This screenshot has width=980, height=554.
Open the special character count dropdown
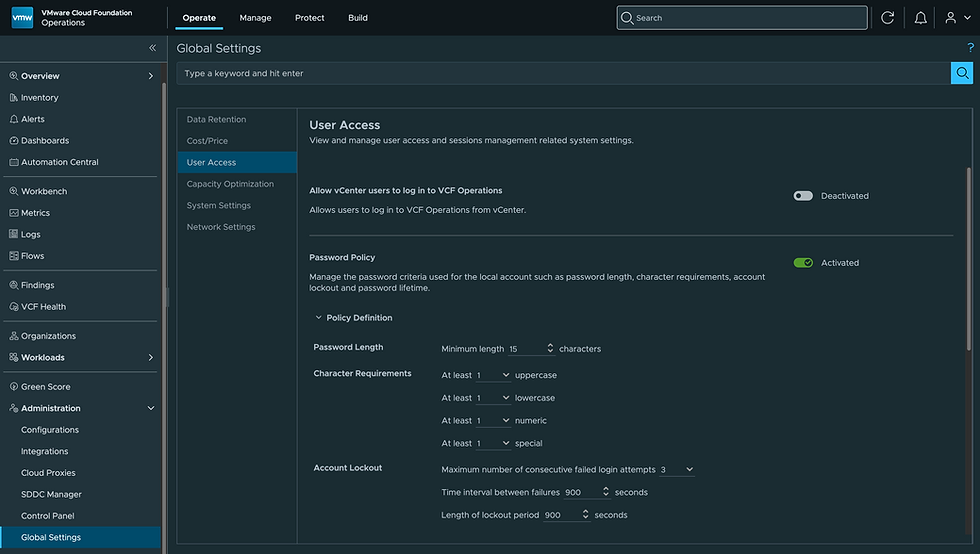pos(493,443)
